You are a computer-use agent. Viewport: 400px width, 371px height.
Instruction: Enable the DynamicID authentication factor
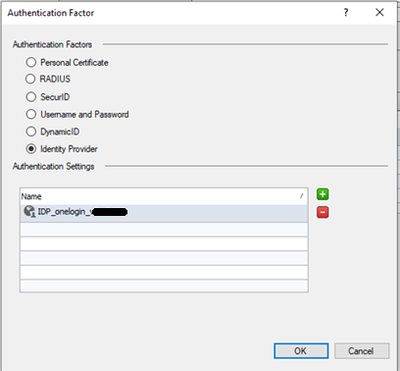tap(31, 131)
